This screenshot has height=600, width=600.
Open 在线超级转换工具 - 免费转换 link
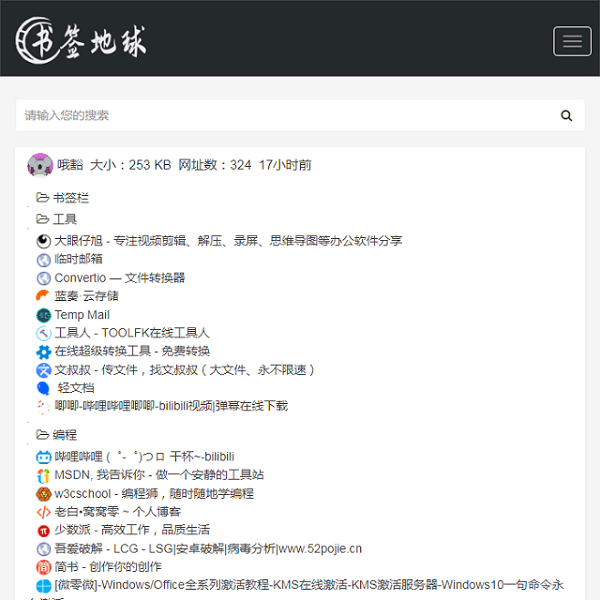132,351
